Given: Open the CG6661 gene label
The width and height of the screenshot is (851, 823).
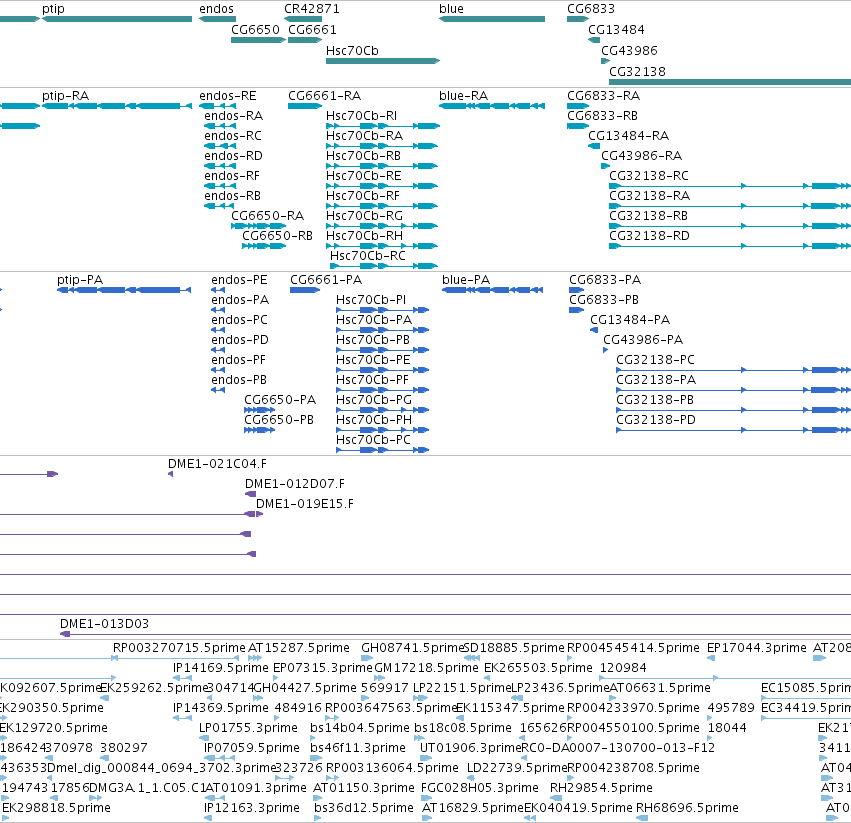Looking at the screenshot, I should click(x=313, y=29).
